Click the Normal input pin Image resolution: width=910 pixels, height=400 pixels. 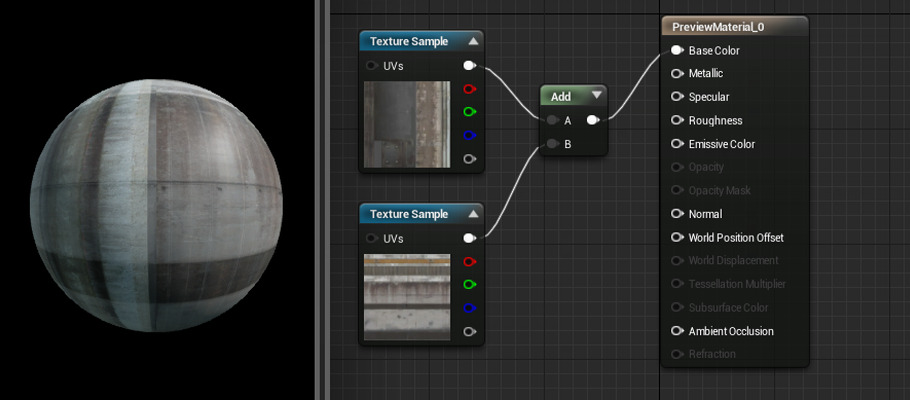677,214
